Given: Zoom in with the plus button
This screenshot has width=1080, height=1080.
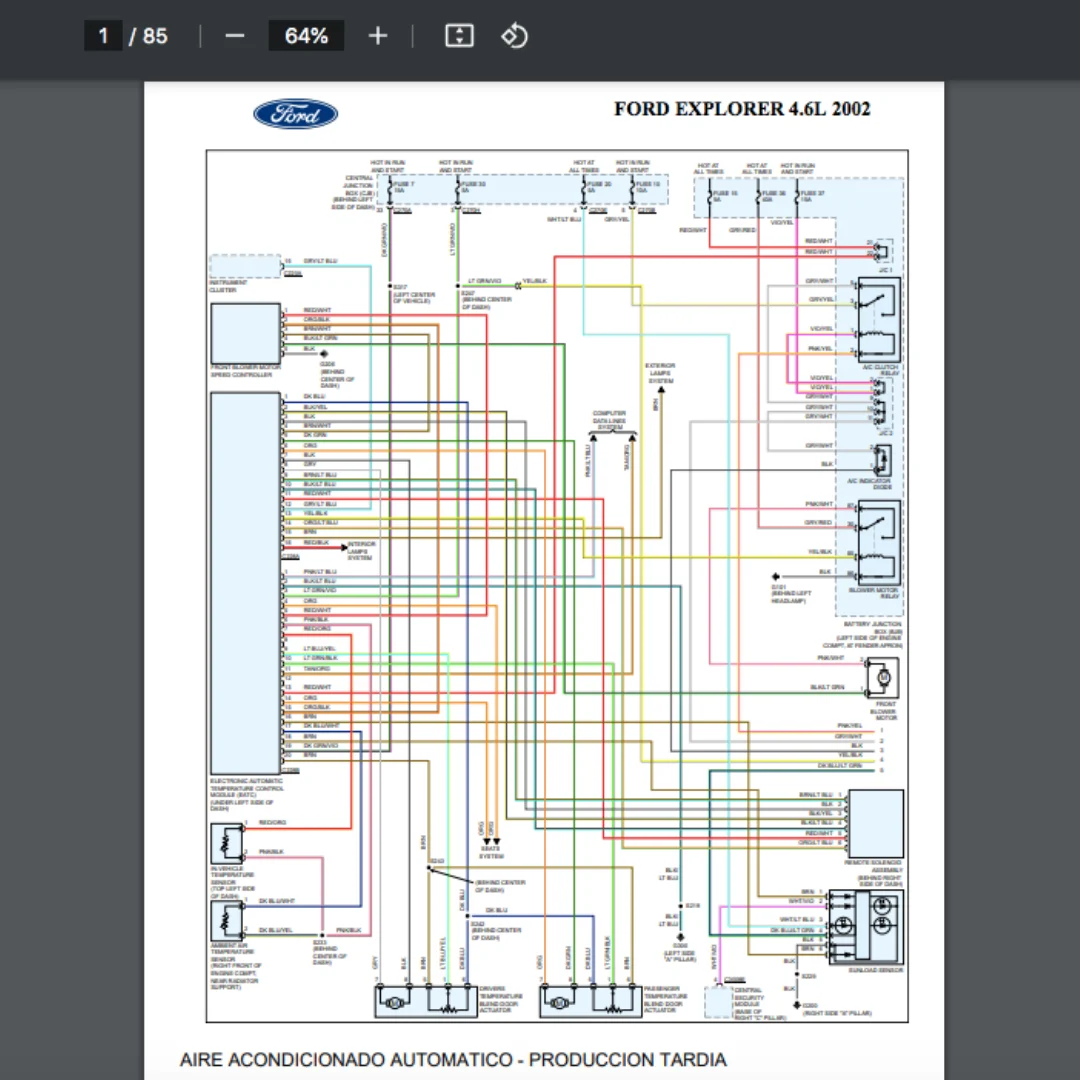Looking at the screenshot, I should coord(377,36).
